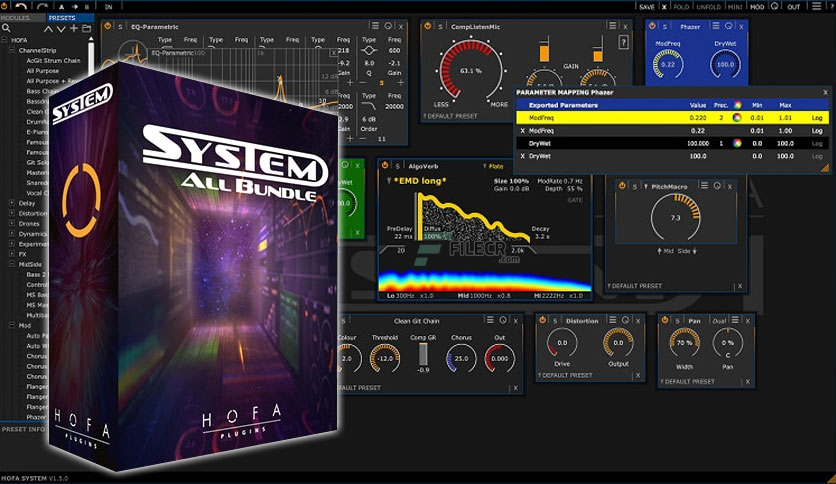
Task: Expand the Dynamics preset folder
Action: 12,233
